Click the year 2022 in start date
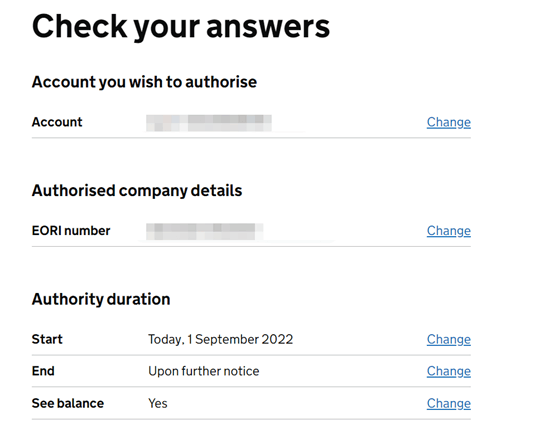 [277, 339]
